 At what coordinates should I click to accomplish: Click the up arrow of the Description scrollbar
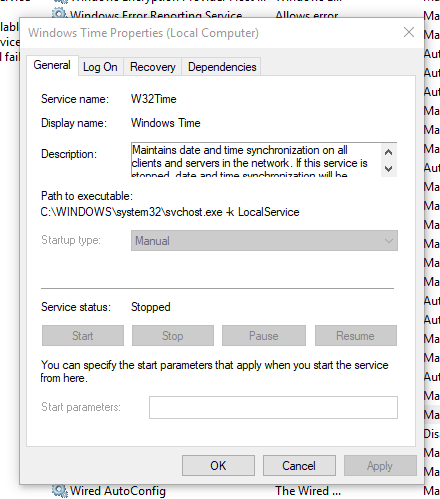(x=388, y=152)
